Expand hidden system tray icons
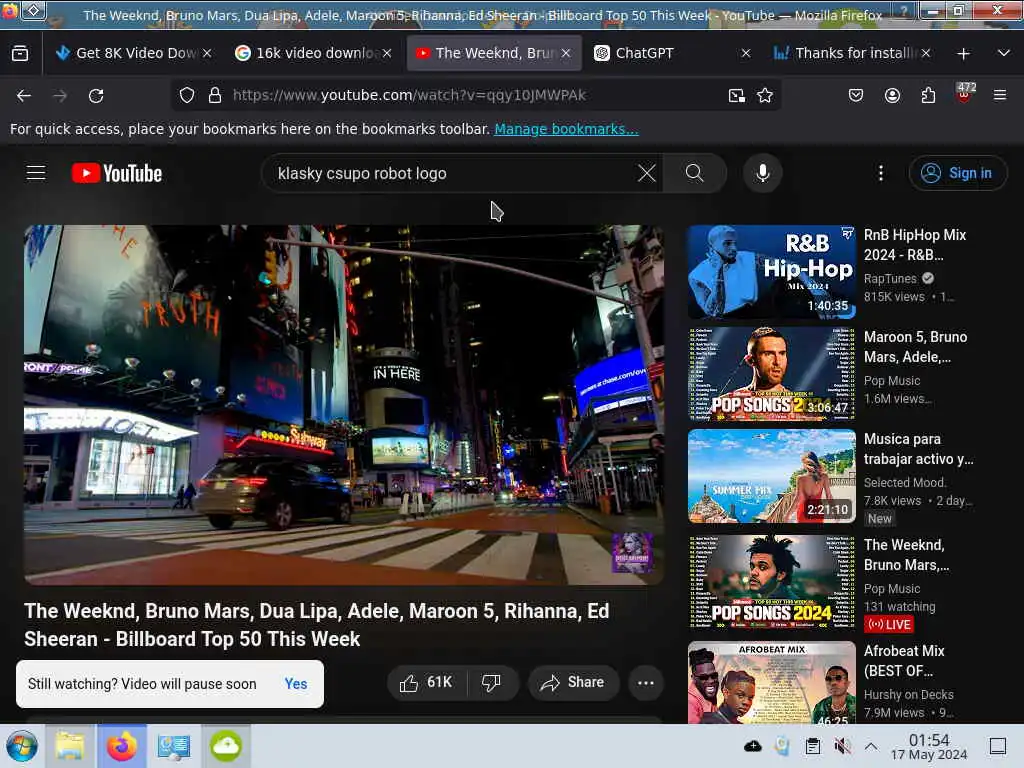Screen dimensions: 1024x768 pos(871,746)
